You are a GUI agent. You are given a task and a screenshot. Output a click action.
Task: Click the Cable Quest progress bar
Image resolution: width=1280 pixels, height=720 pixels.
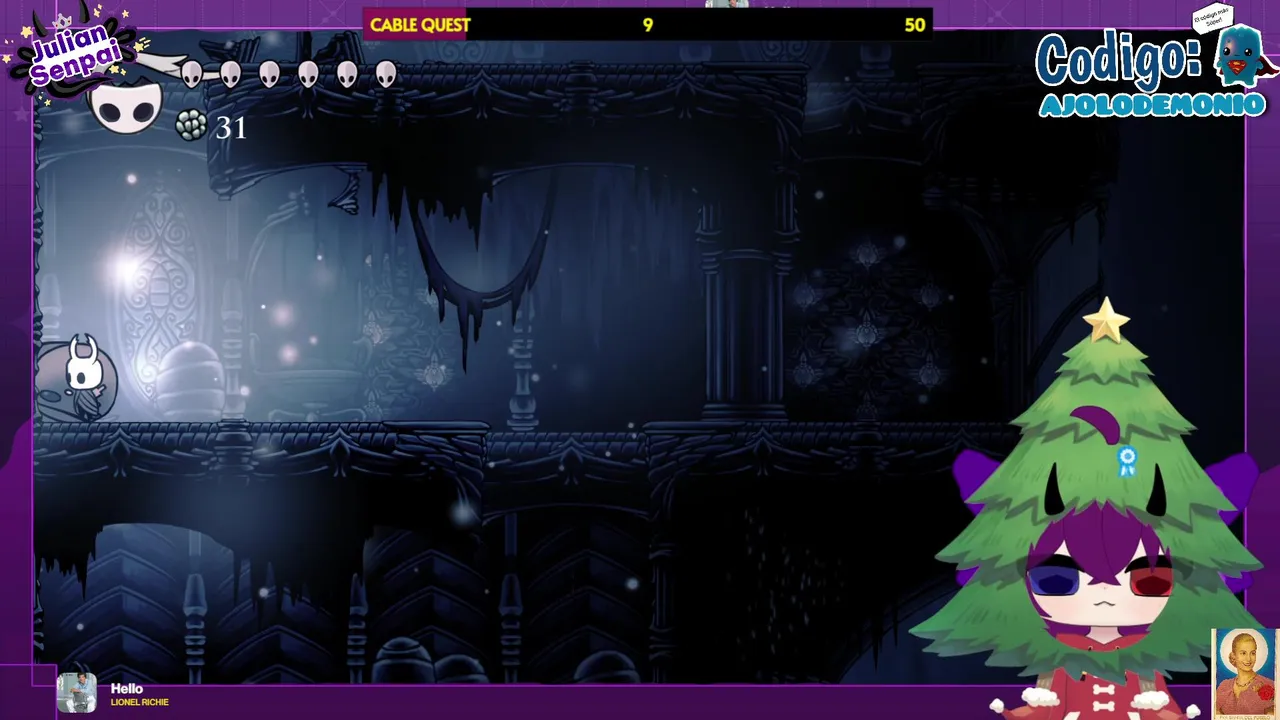point(648,25)
